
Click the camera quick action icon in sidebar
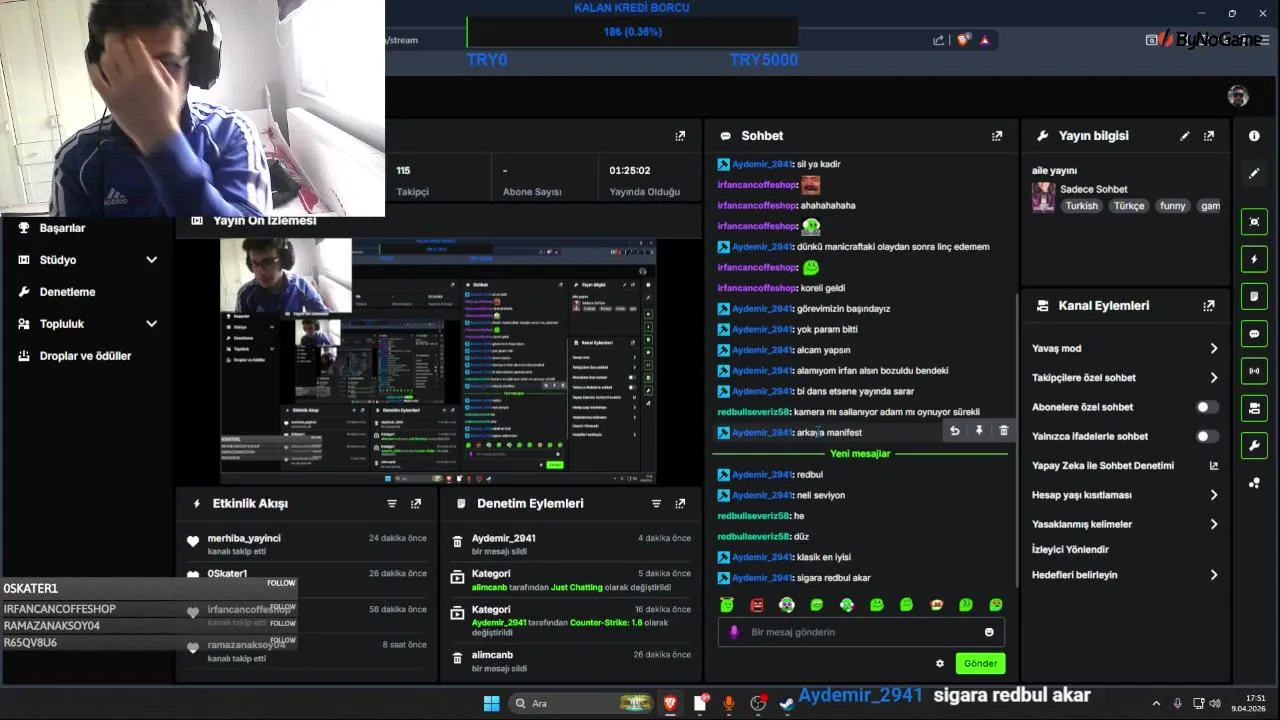click(x=1254, y=408)
